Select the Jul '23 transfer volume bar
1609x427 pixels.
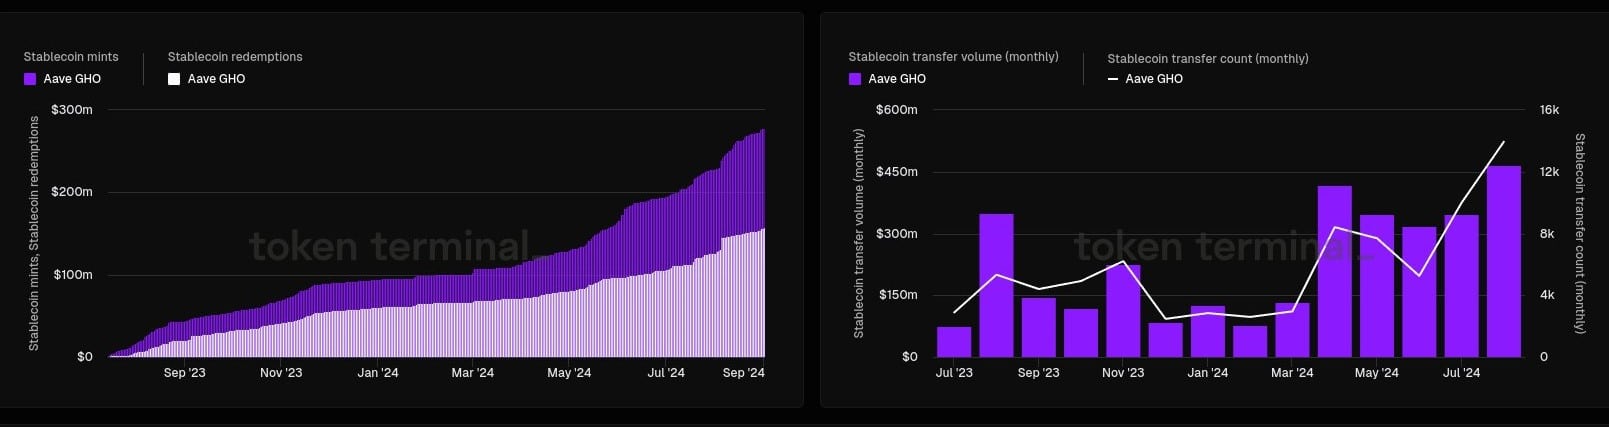coord(954,342)
